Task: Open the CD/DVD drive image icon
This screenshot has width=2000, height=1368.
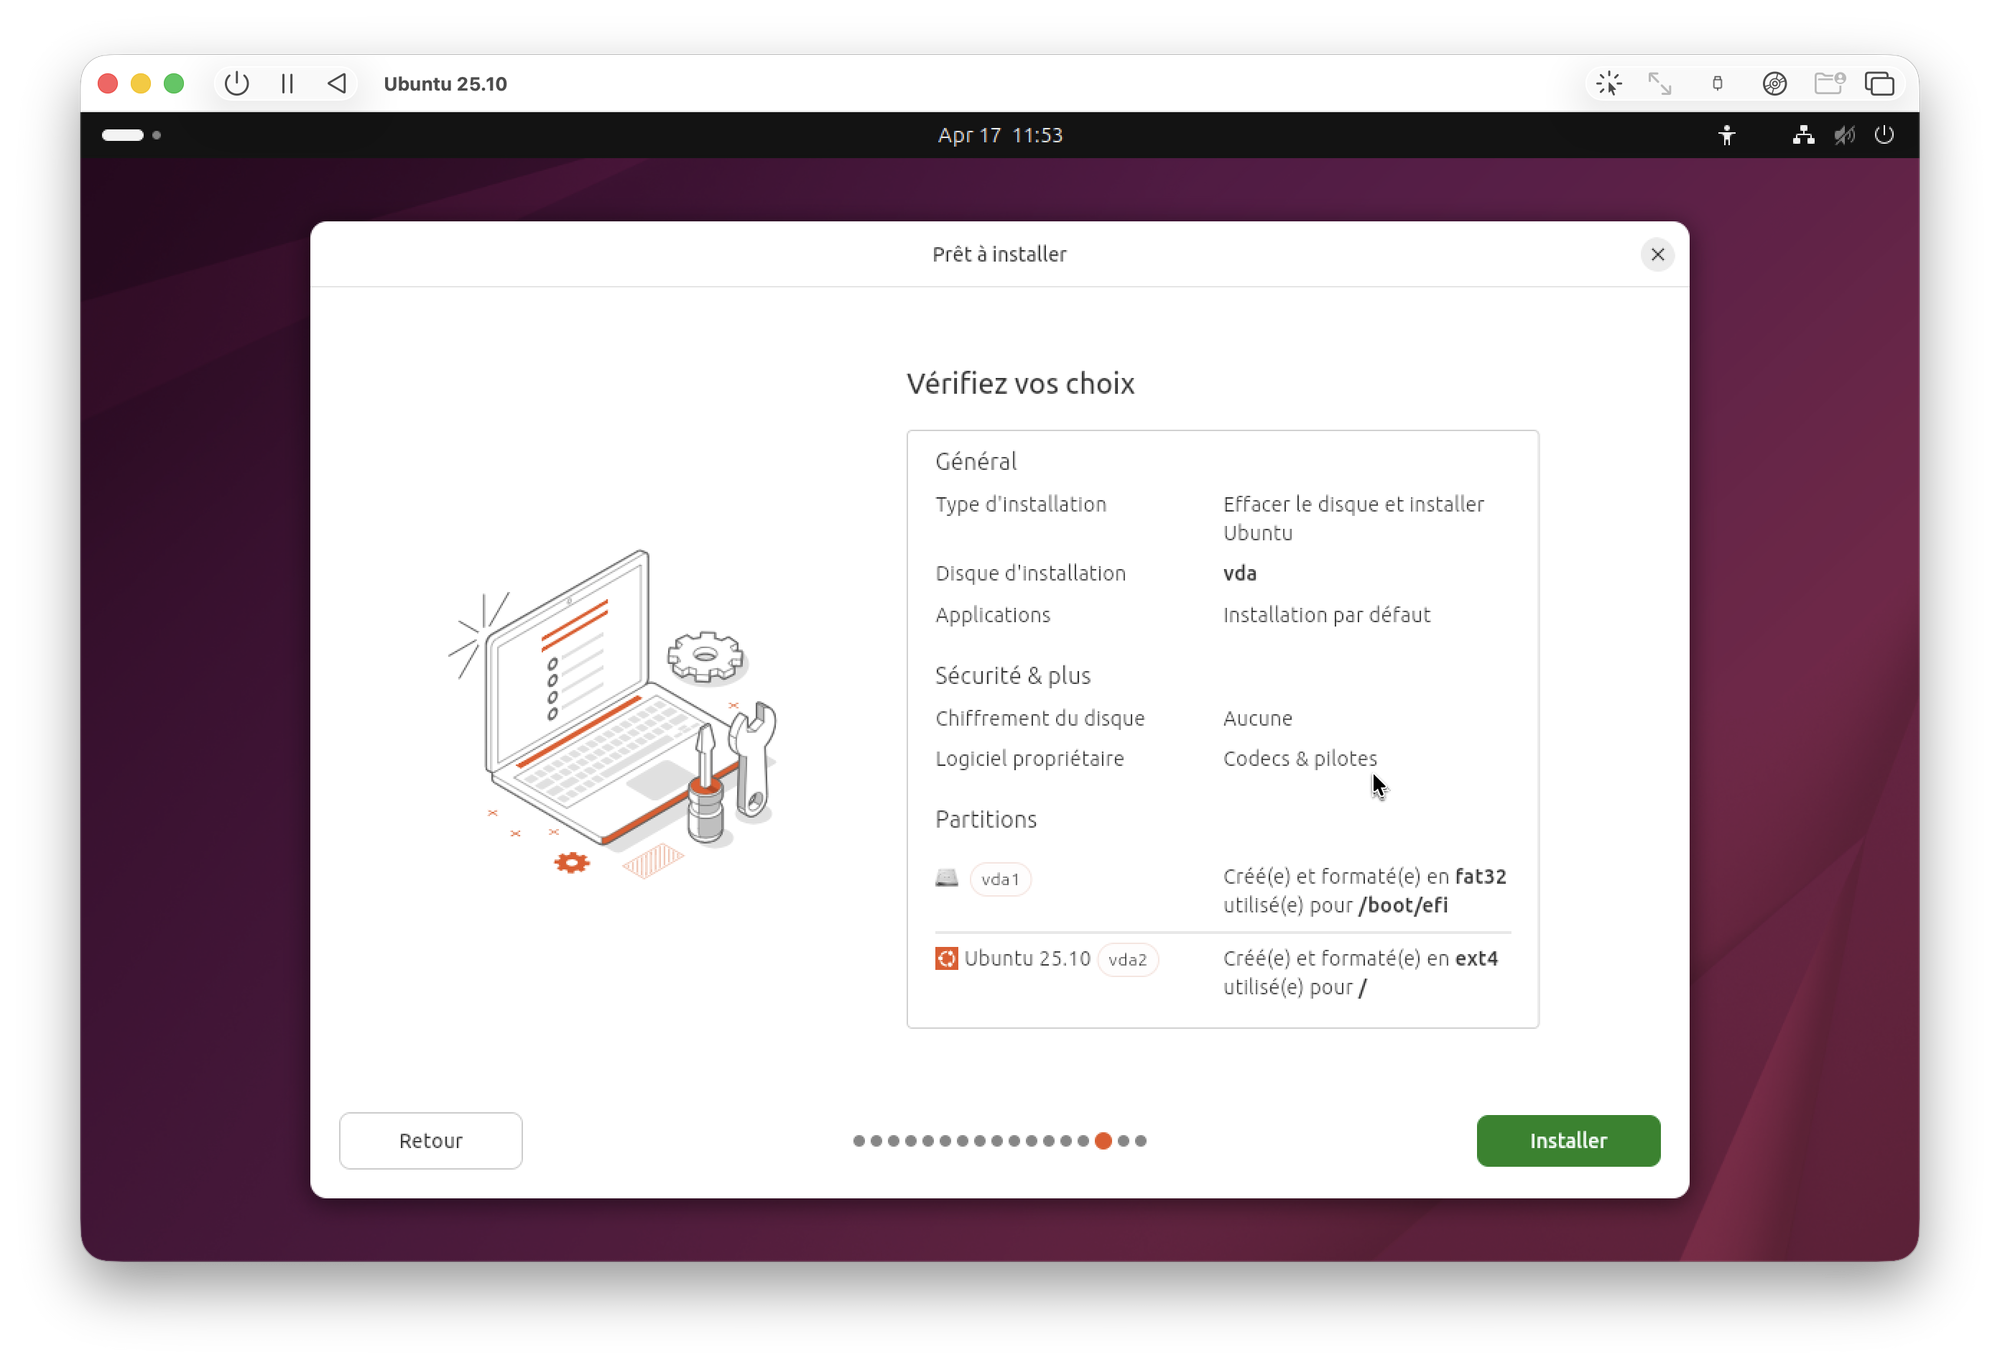Action: tap(1774, 84)
